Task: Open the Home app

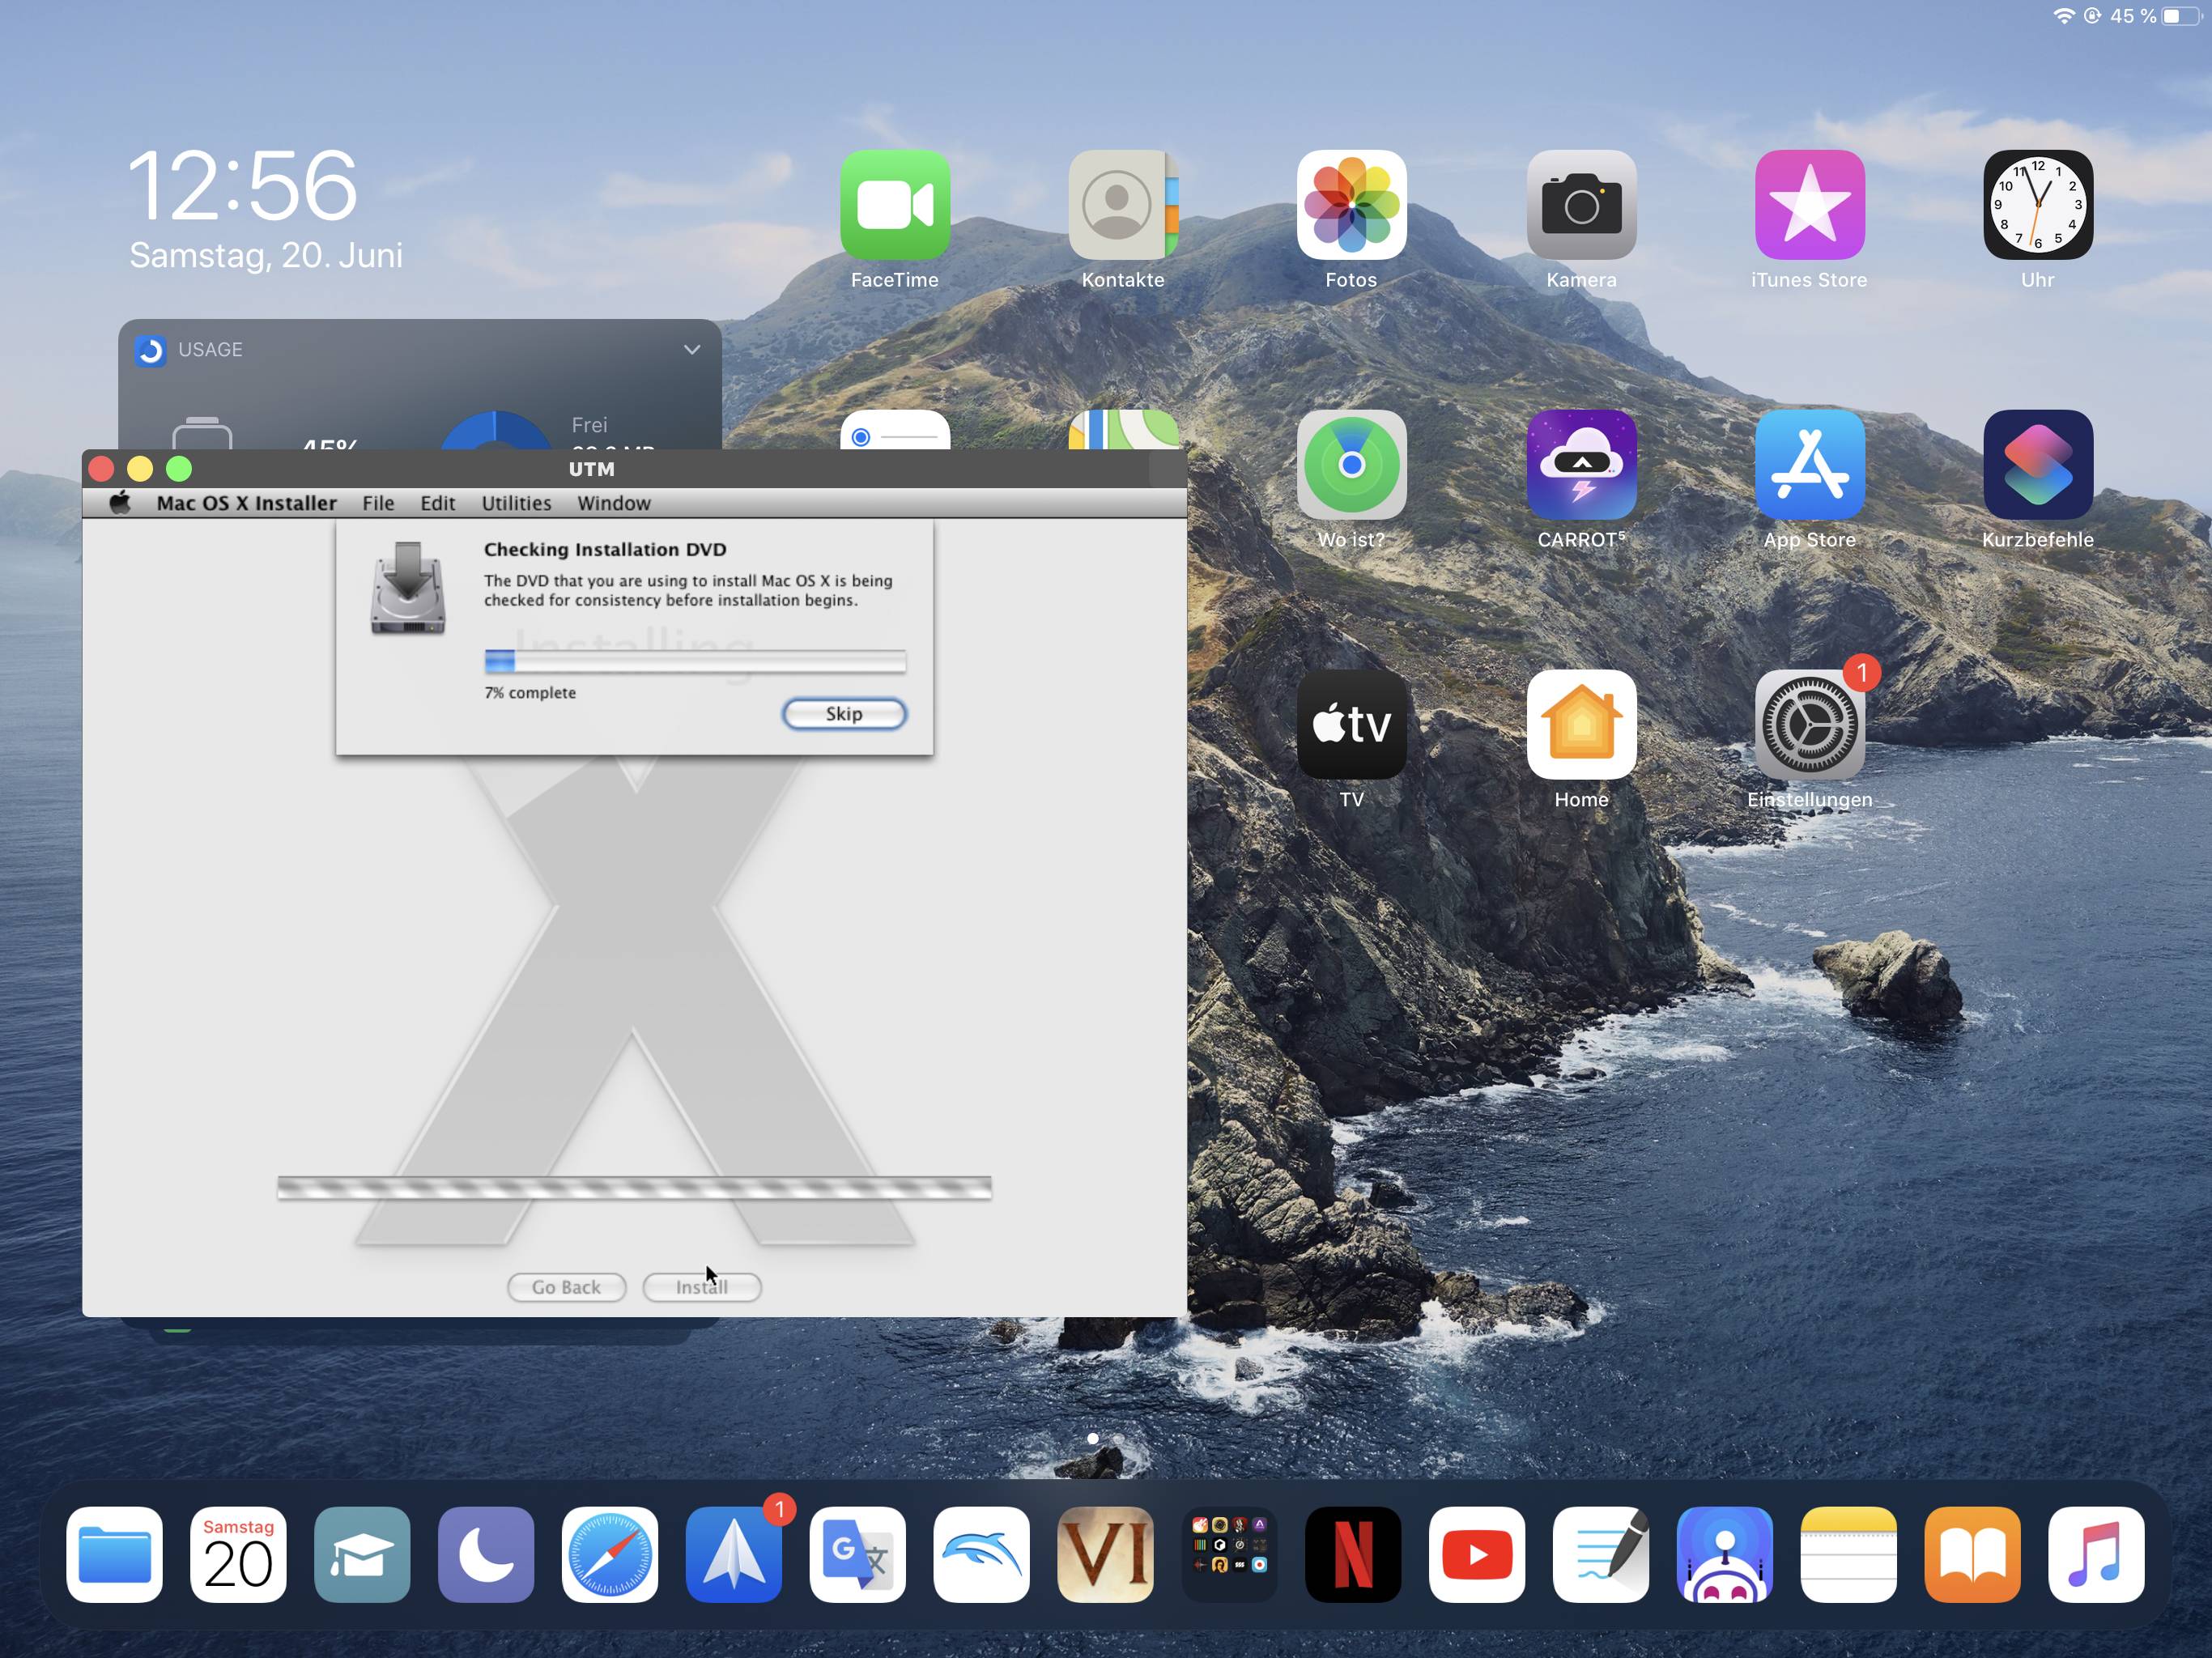Action: click(1580, 725)
